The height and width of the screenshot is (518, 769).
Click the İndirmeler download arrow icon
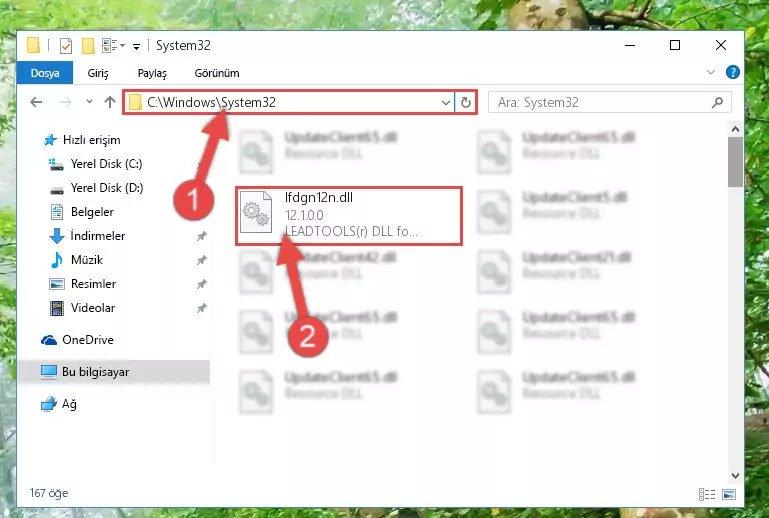[x=56, y=236]
